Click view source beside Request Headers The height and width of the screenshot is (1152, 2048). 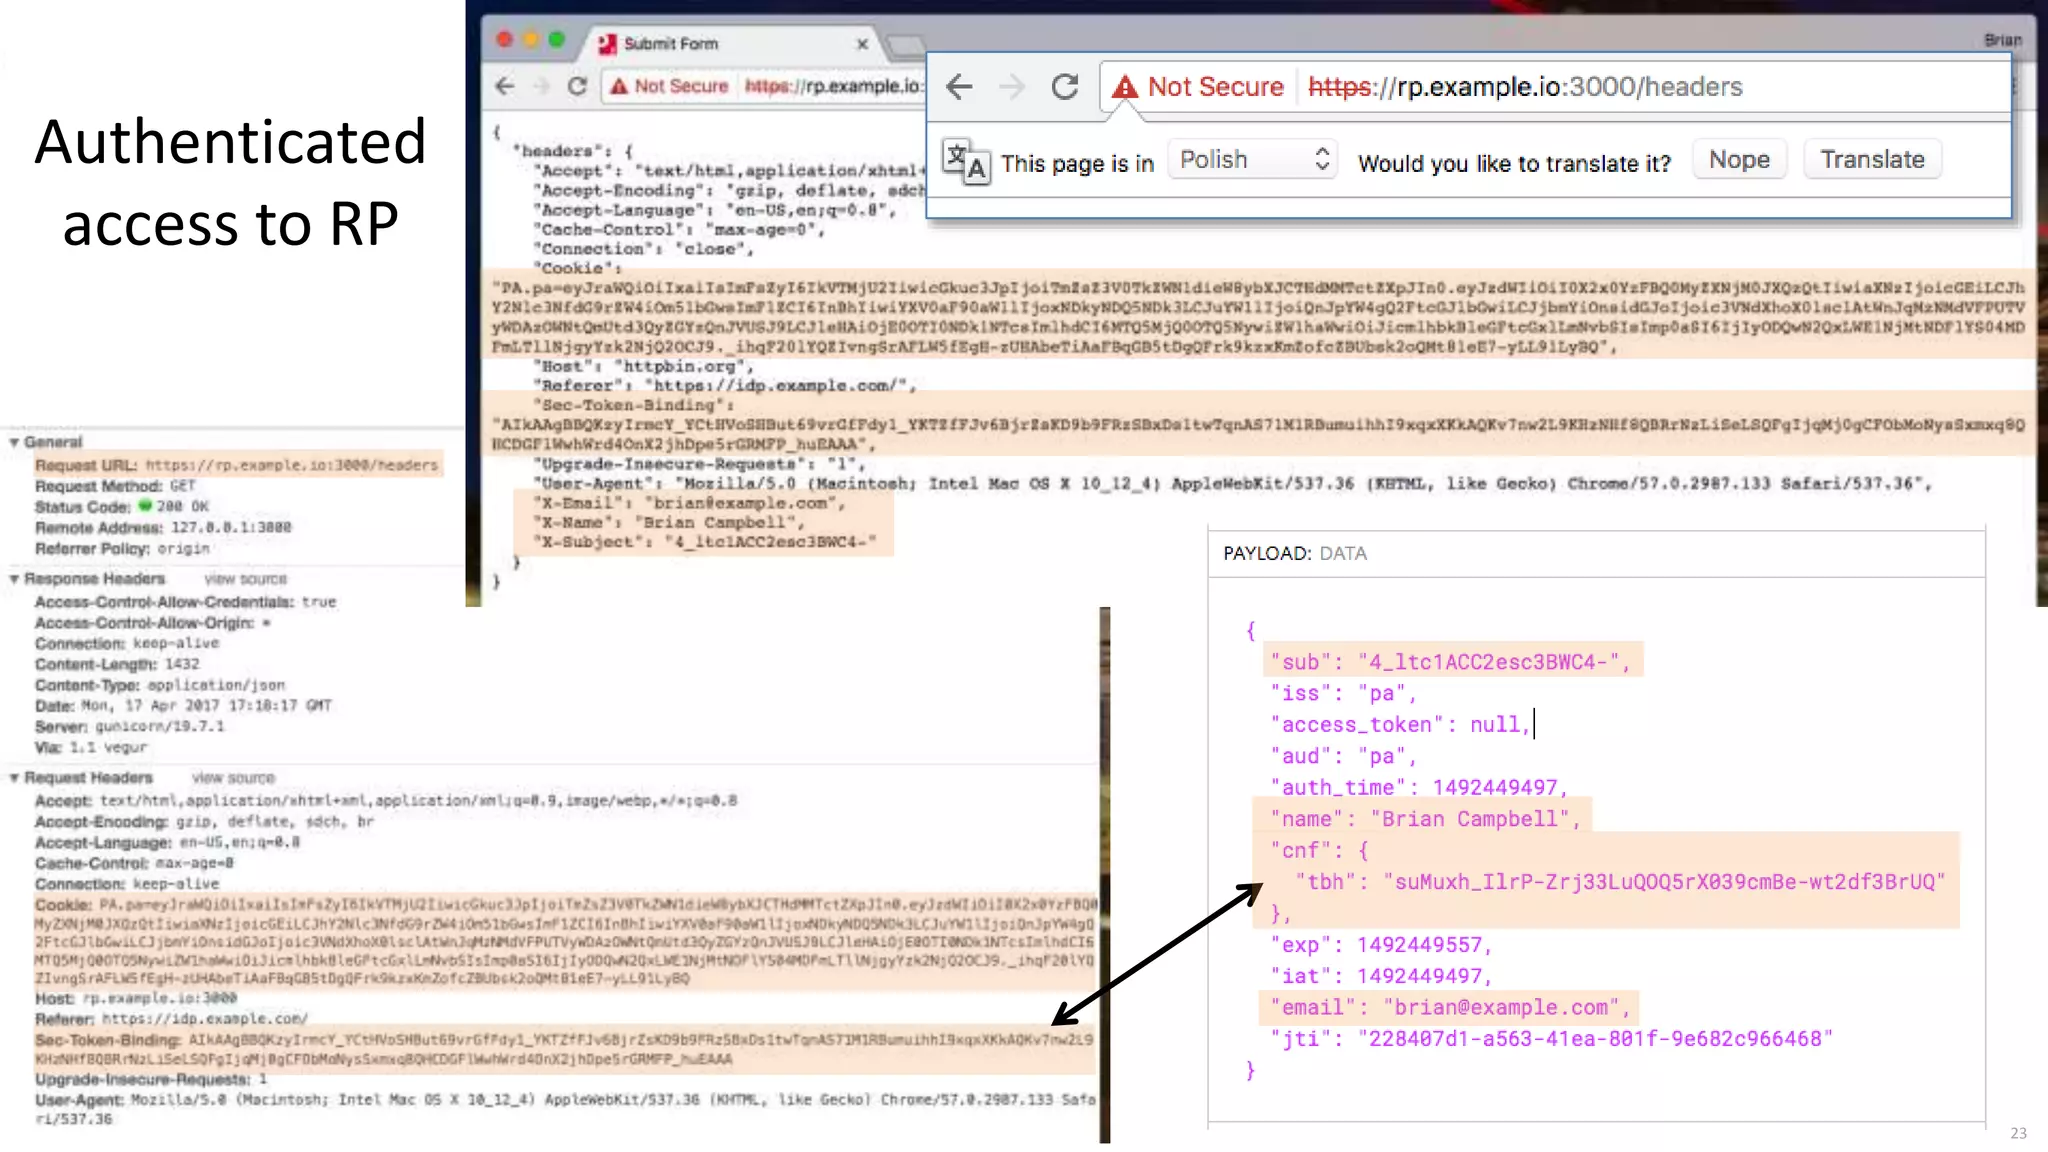(x=233, y=778)
